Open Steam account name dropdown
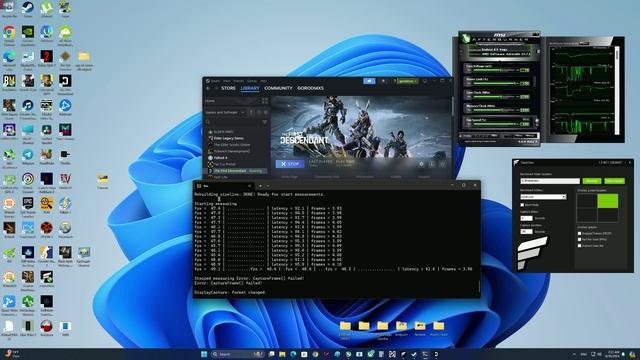The width and height of the screenshot is (640, 360). coord(408,81)
